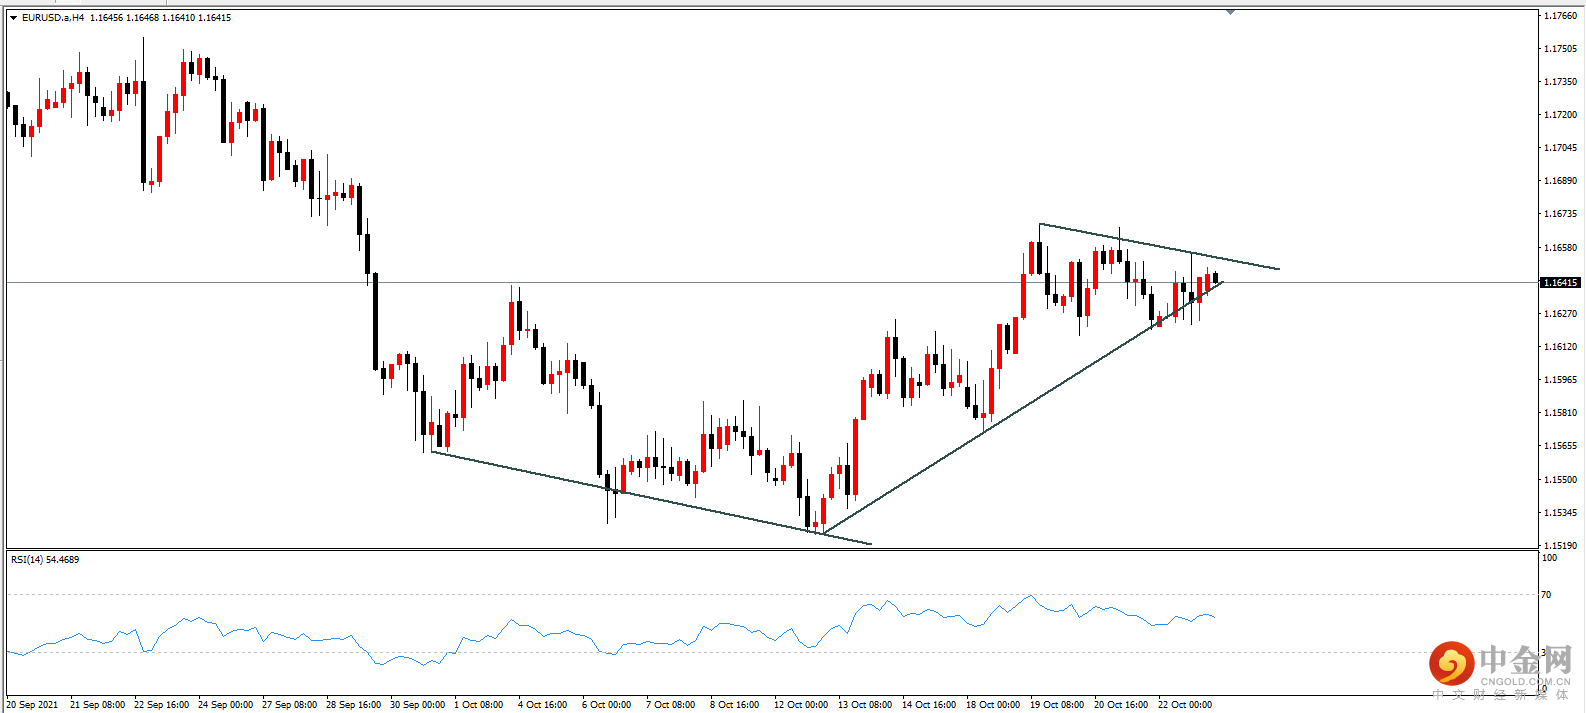Click the RSI(14) 54.4689 indicator label
Image resolution: width=1586 pixels, height=713 pixels.
tap(45, 559)
